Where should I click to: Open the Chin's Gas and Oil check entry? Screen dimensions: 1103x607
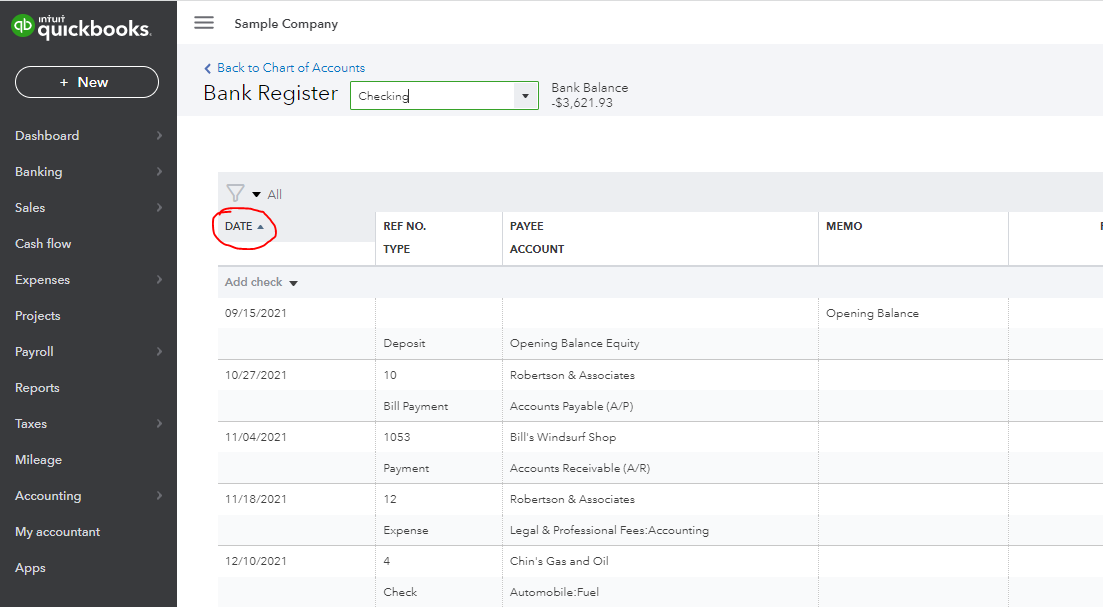click(558, 561)
